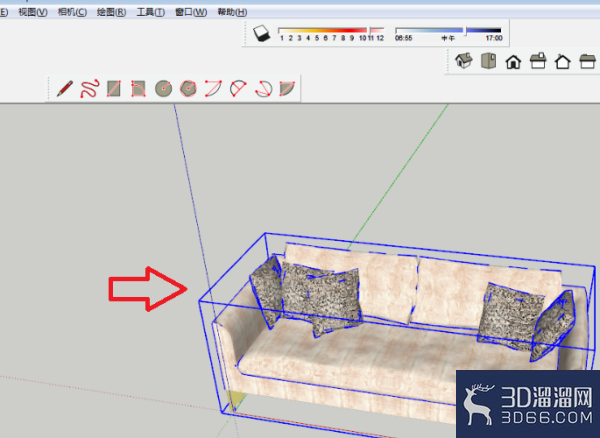The image size is (600, 438).
Task: Open the 工具(T) menu
Action: coord(151,12)
